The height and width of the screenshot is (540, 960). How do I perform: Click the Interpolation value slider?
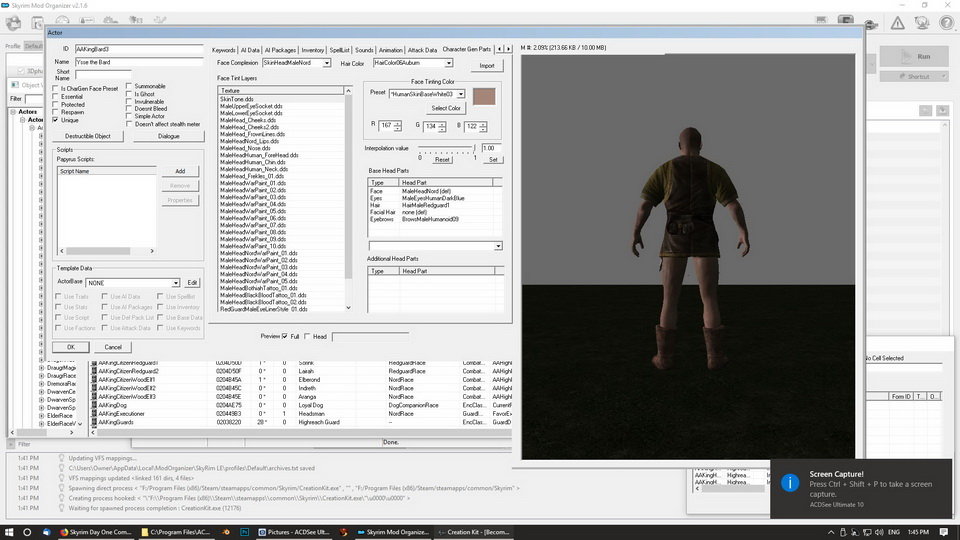pos(446,148)
